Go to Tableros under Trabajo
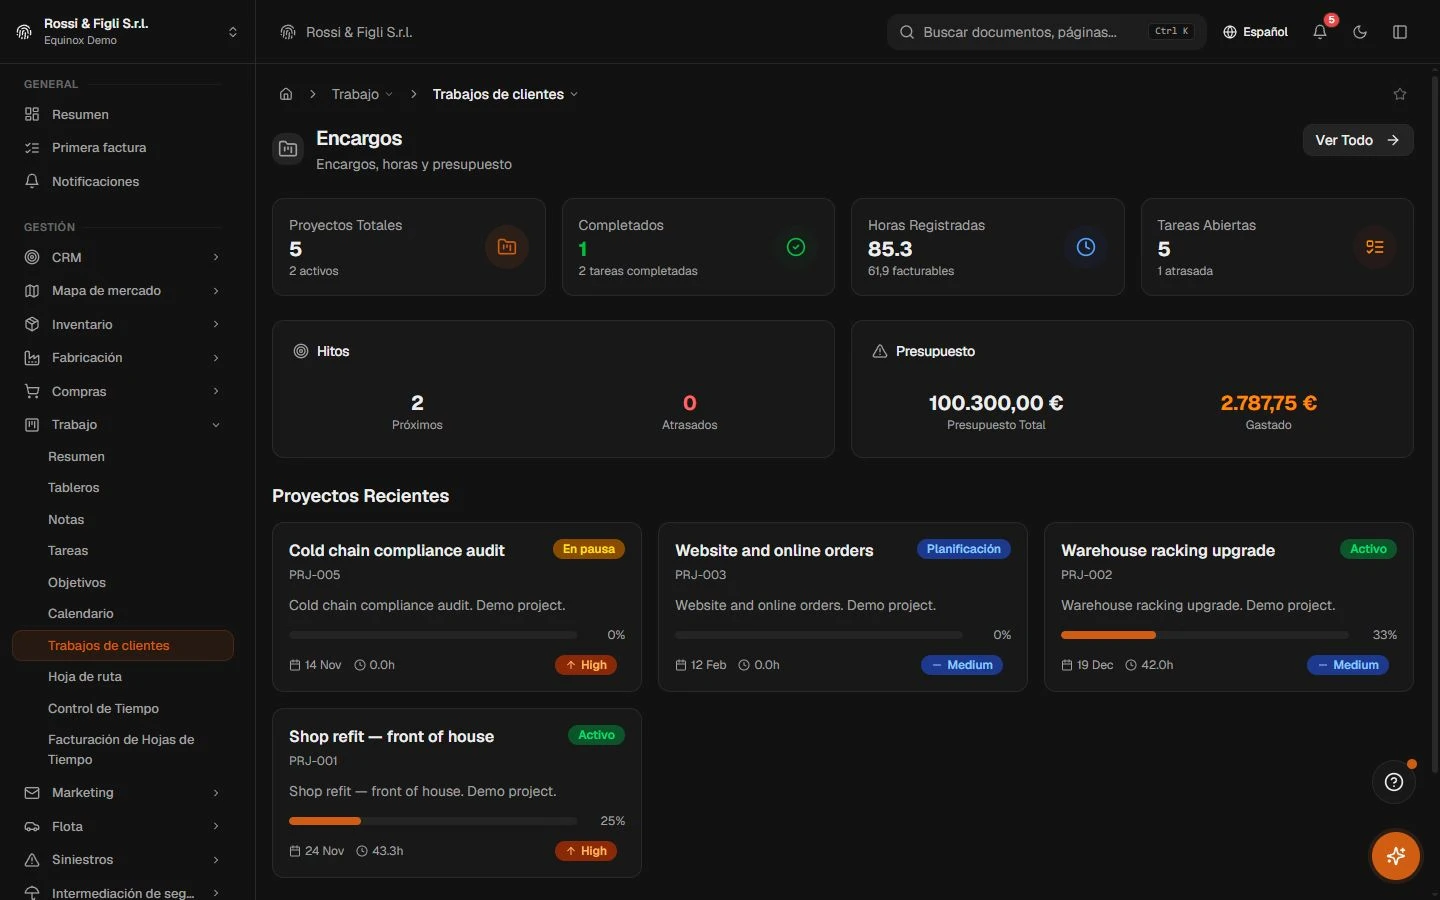This screenshot has width=1440, height=900. pyautogui.click(x=122, y=488)
